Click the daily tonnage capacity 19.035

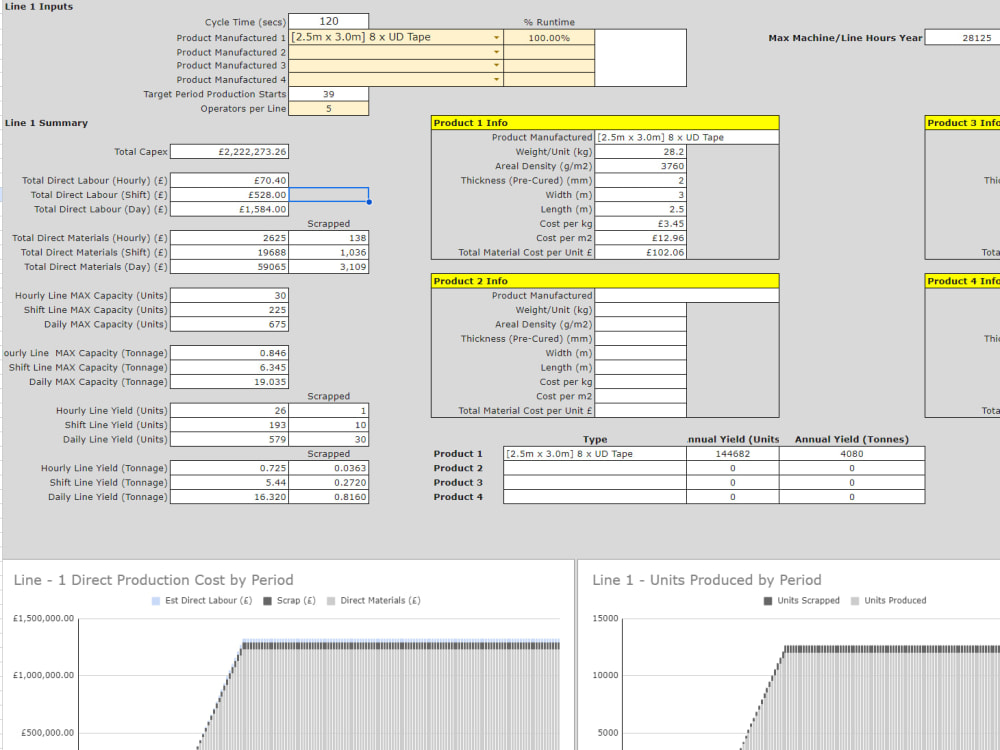coord(230,382)
